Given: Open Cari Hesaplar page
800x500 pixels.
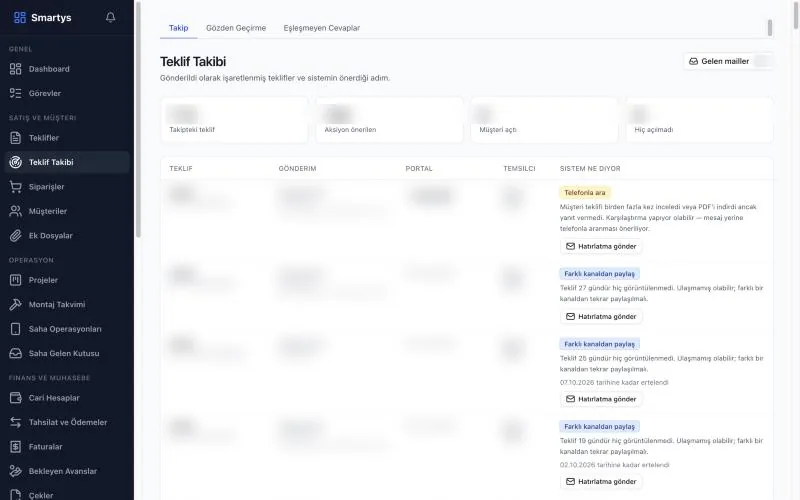Looking at the screenshot, I should coord(67,398).
